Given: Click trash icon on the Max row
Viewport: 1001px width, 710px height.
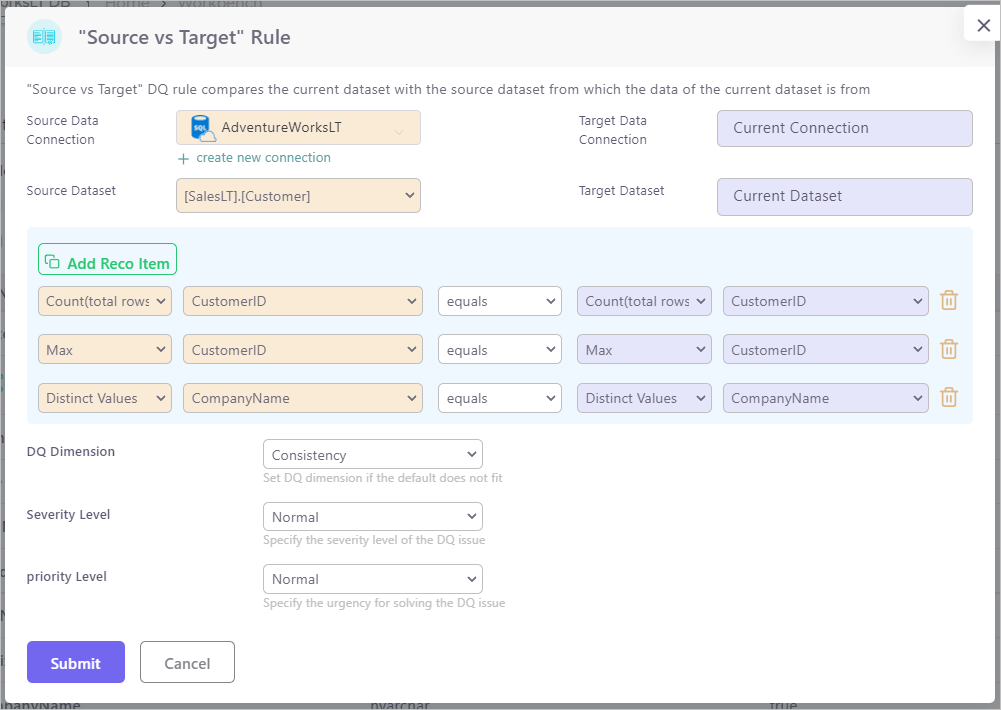Looking at the screenshot, I should pos(949,350).
